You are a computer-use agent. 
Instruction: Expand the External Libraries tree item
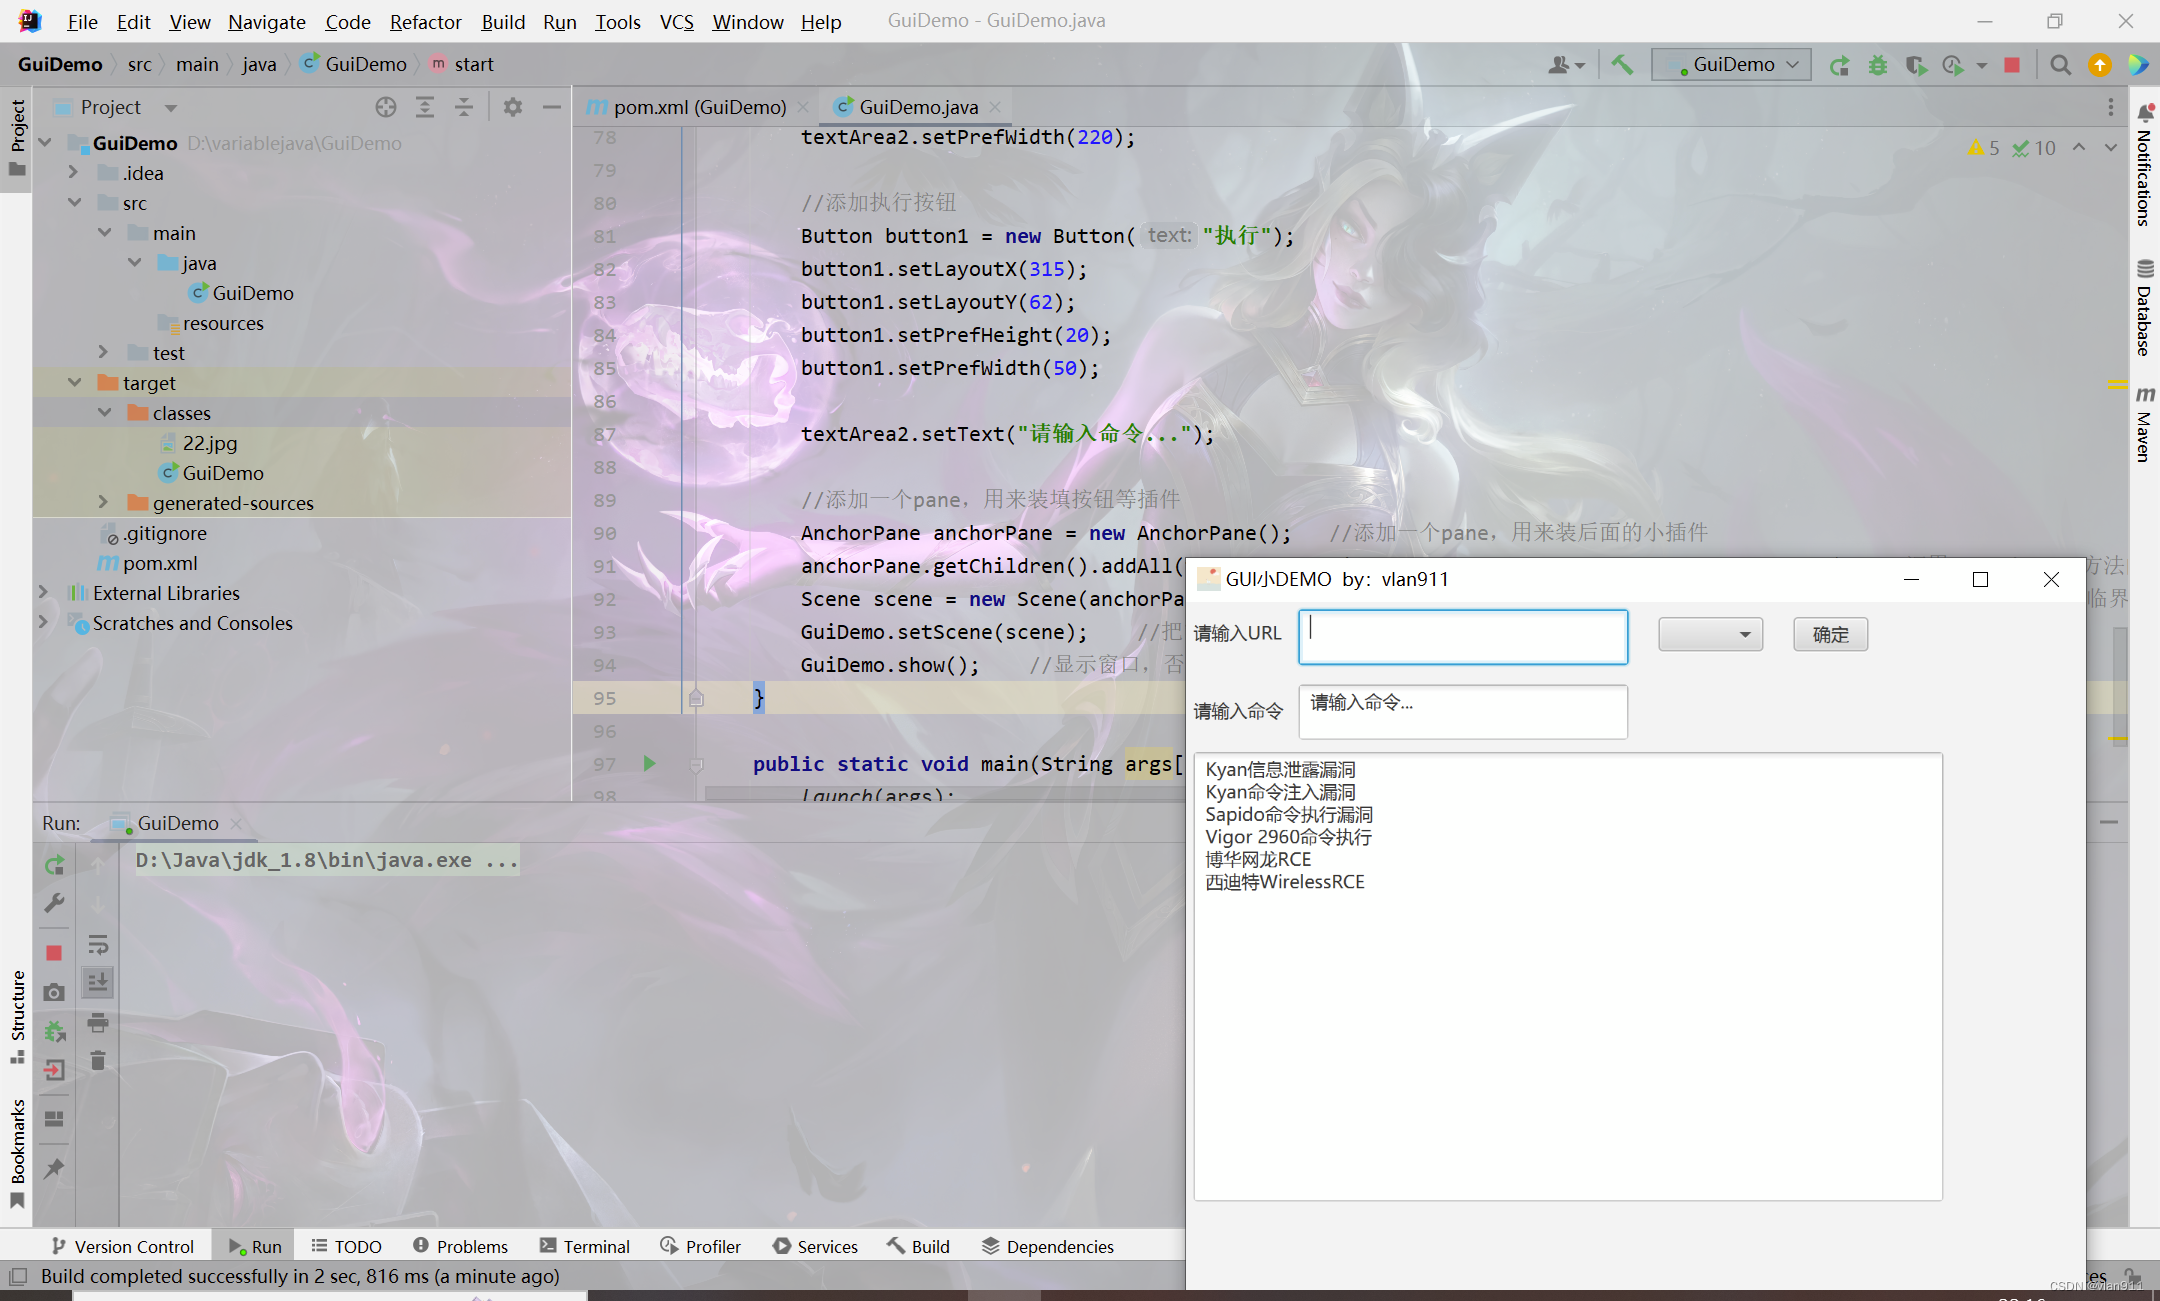43,593
